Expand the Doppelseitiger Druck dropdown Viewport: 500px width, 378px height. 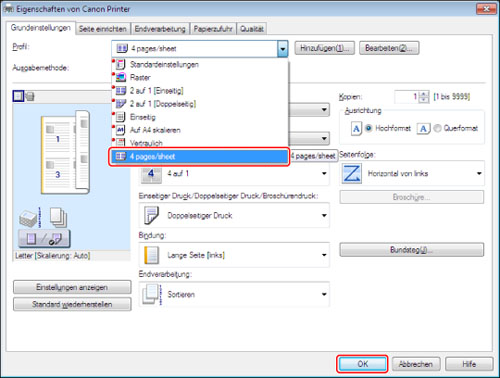point(234,215)
